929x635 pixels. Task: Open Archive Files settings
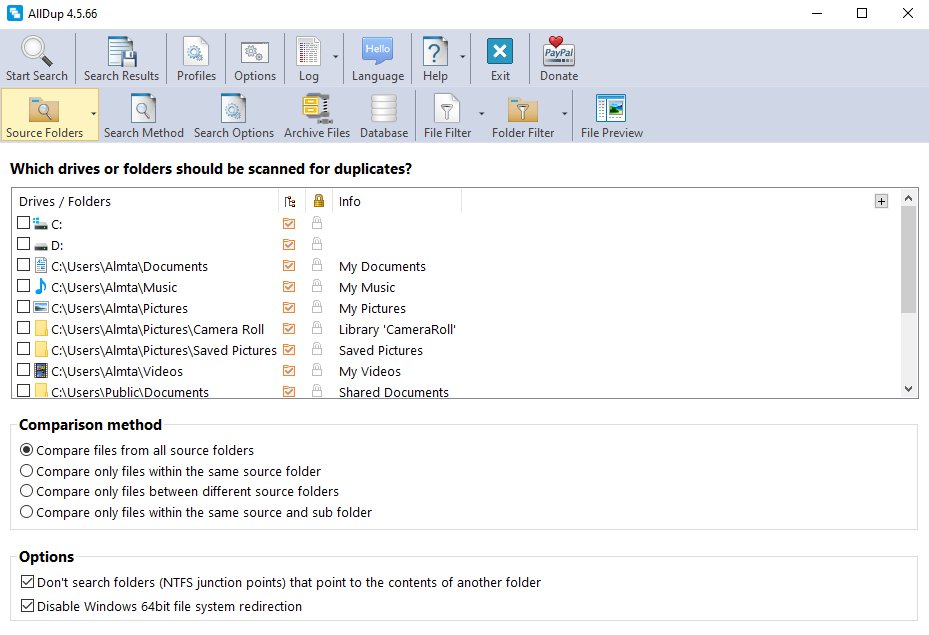(x=317, y=109)
